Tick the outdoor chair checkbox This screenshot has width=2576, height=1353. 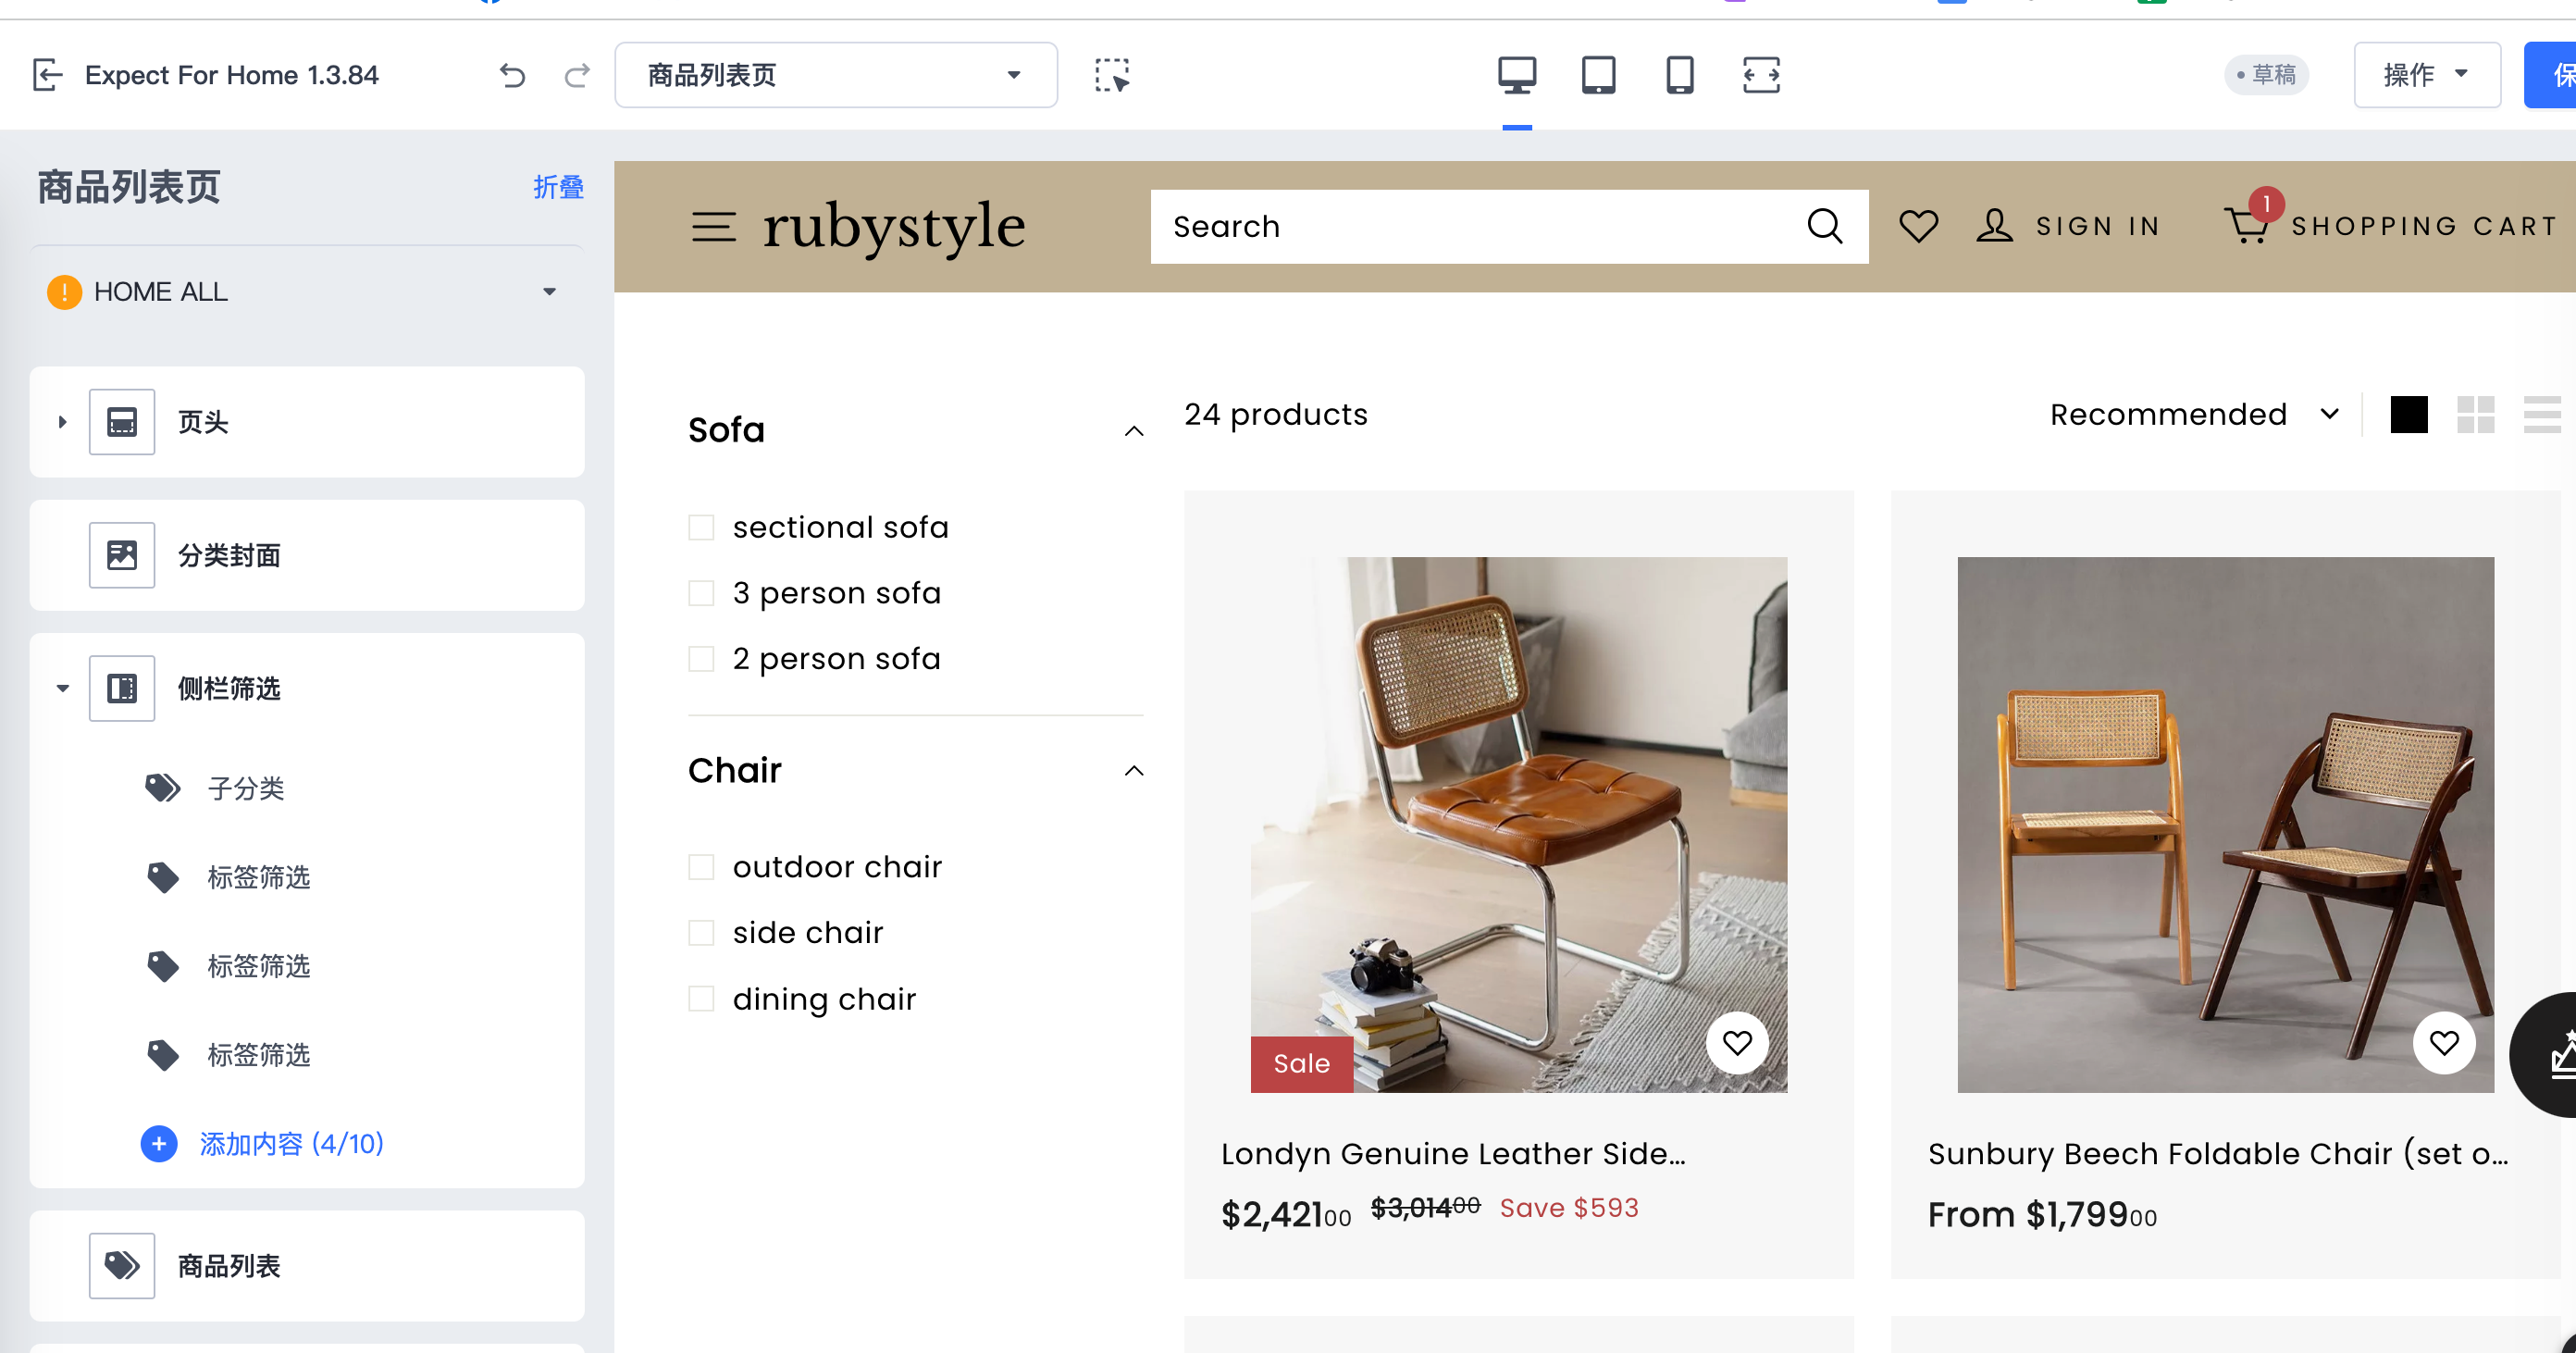tap(701, 866)
